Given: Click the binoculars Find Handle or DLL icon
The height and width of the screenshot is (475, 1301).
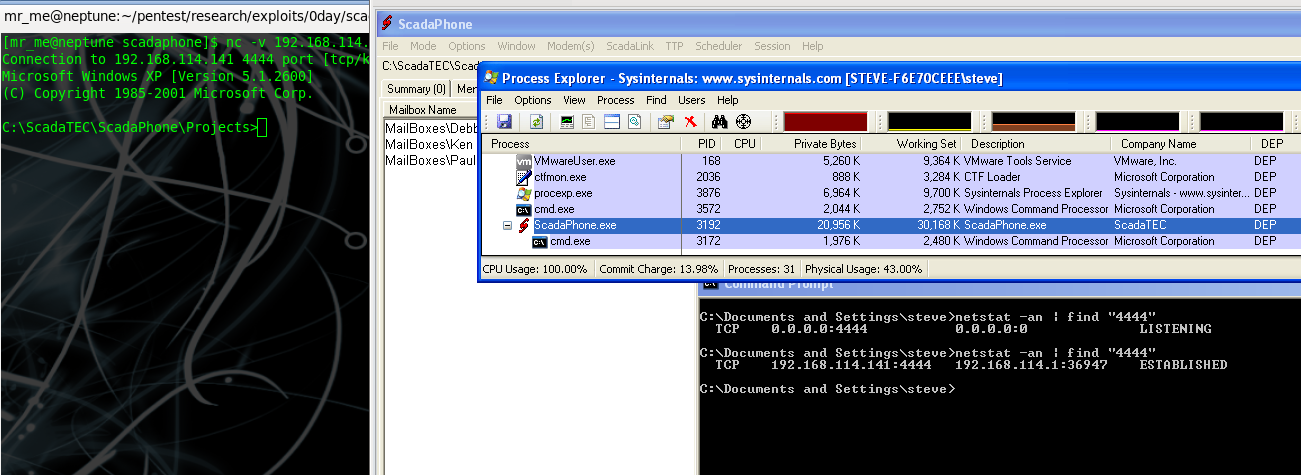Looking at the screenshot, I should 718,122.
